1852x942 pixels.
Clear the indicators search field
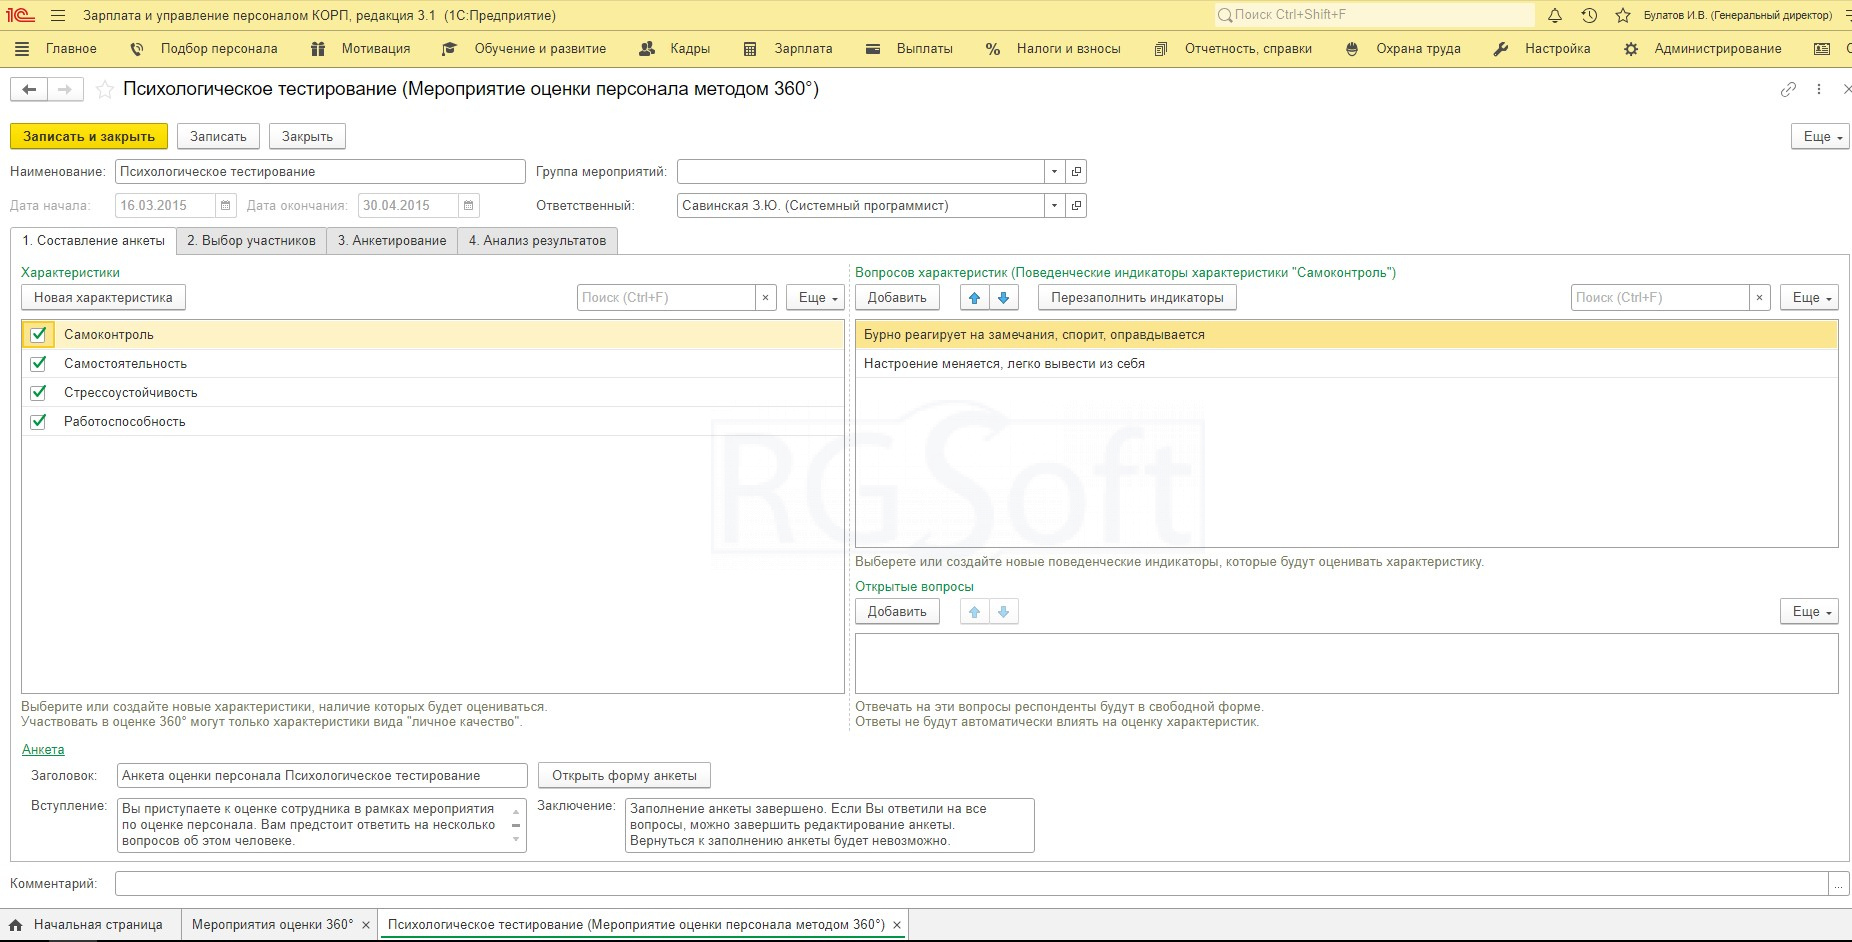(1759, 298)
